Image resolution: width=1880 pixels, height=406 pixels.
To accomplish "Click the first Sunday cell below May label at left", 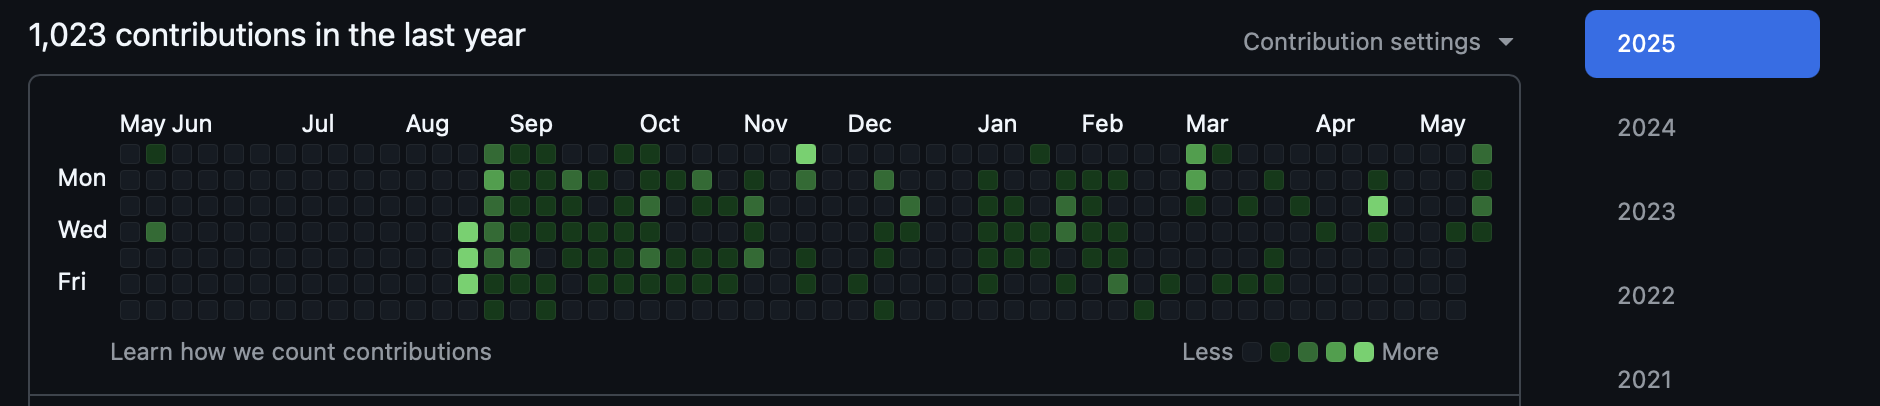I will coord(130,154).
